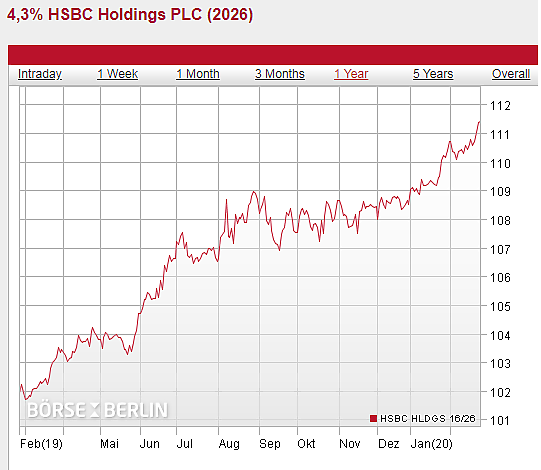The image size is (541, 470).
Task: Click the 105 price axis value
Action: coord(500,306)
